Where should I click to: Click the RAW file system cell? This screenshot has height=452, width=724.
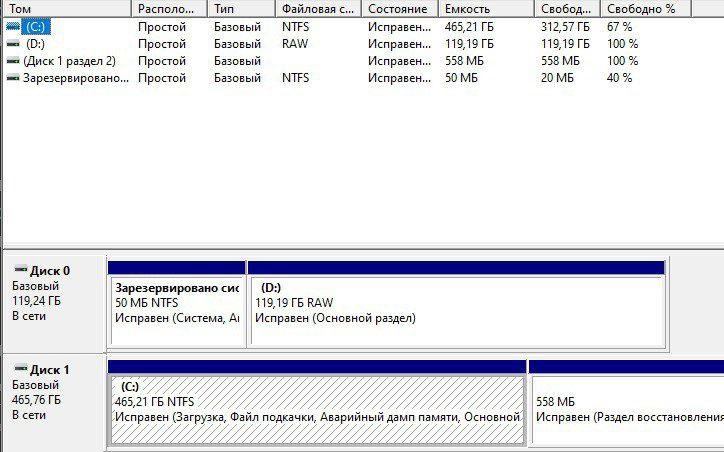295,44
